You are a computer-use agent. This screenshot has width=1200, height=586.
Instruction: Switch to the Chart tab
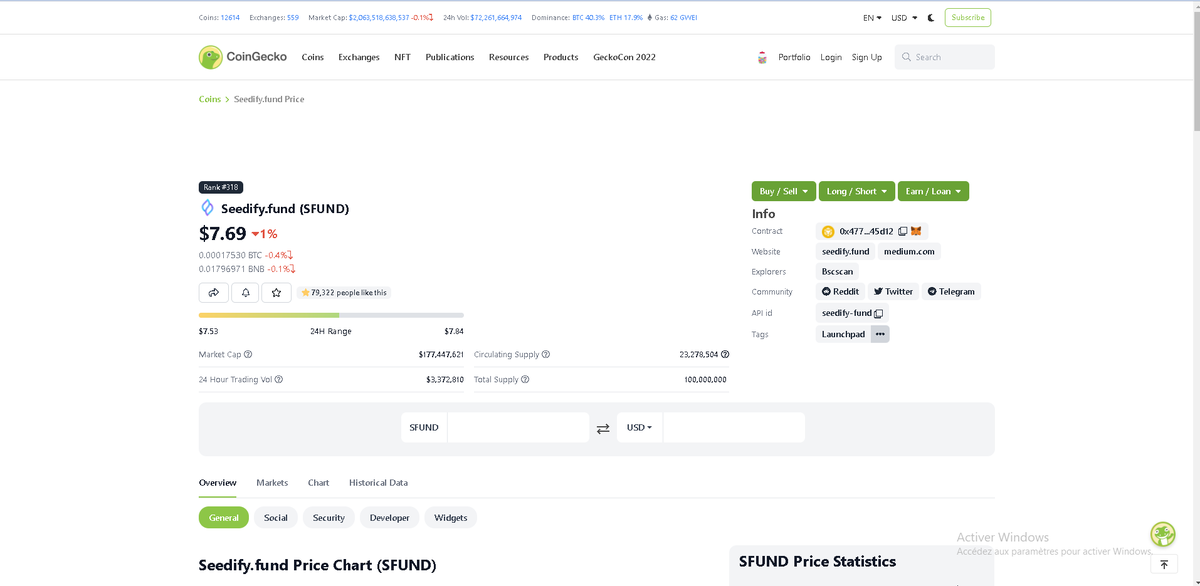[318, 482]
